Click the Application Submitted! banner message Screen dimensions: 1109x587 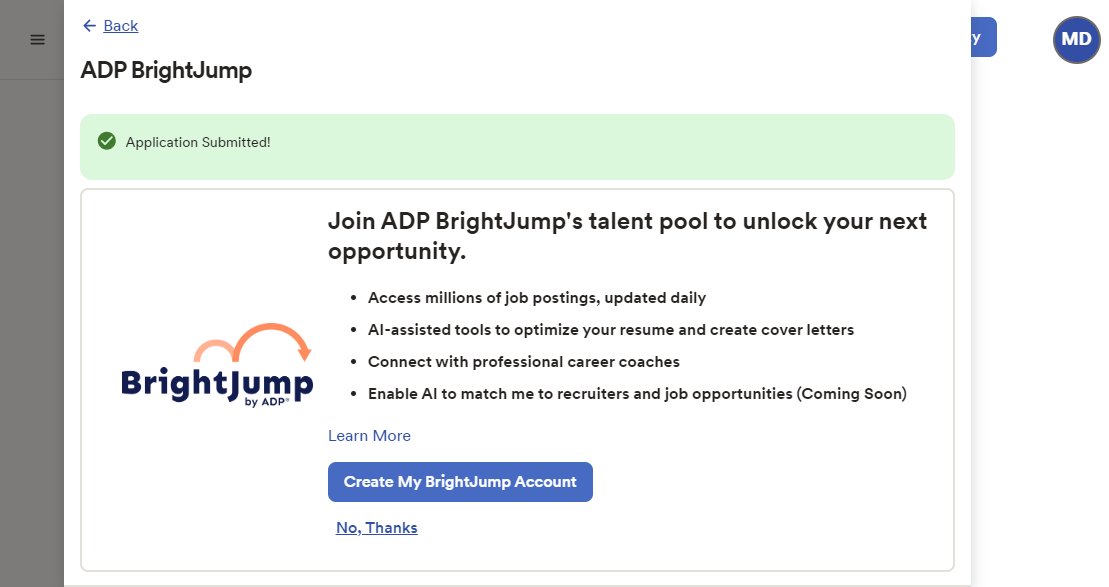click(x=198, y=142)
